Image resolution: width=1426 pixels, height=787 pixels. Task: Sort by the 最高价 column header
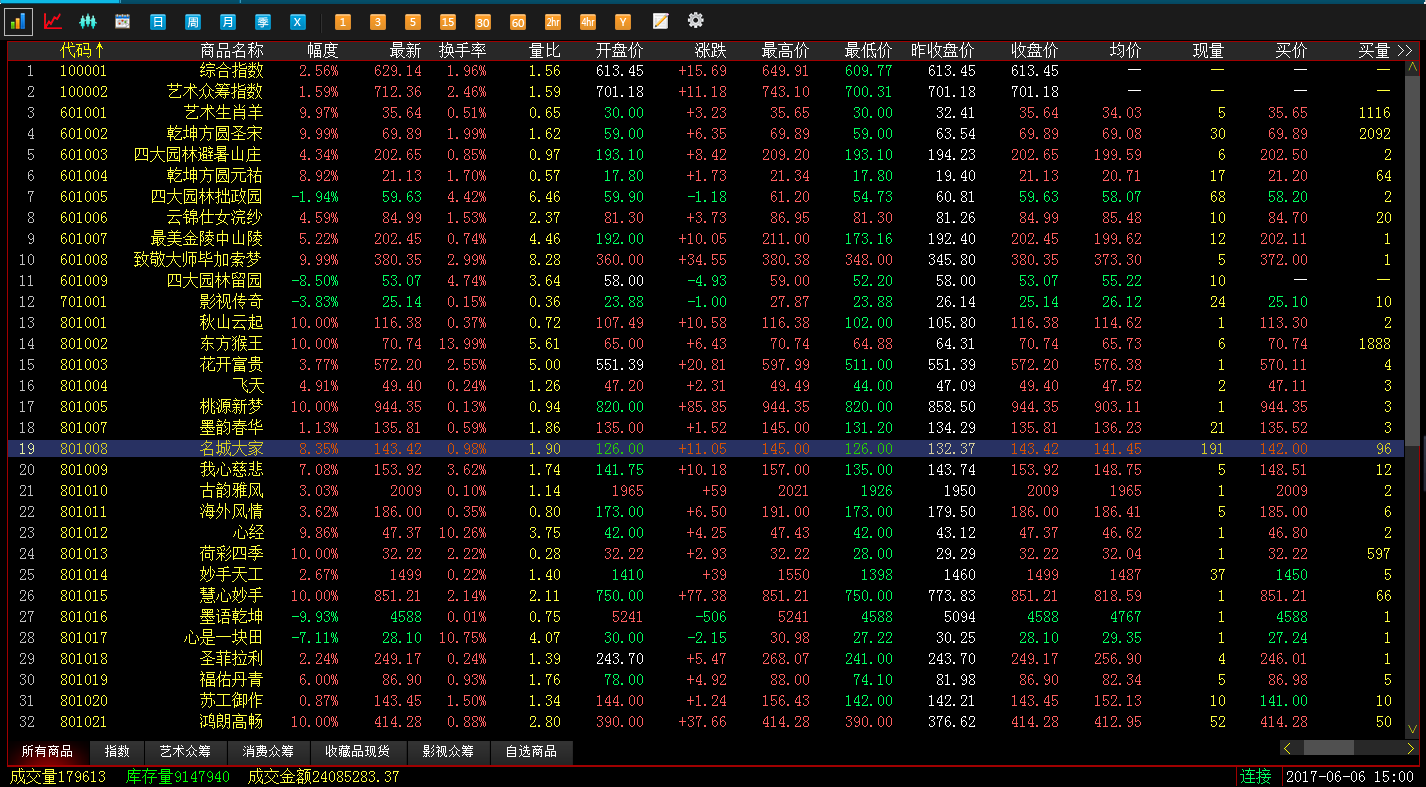785,50
